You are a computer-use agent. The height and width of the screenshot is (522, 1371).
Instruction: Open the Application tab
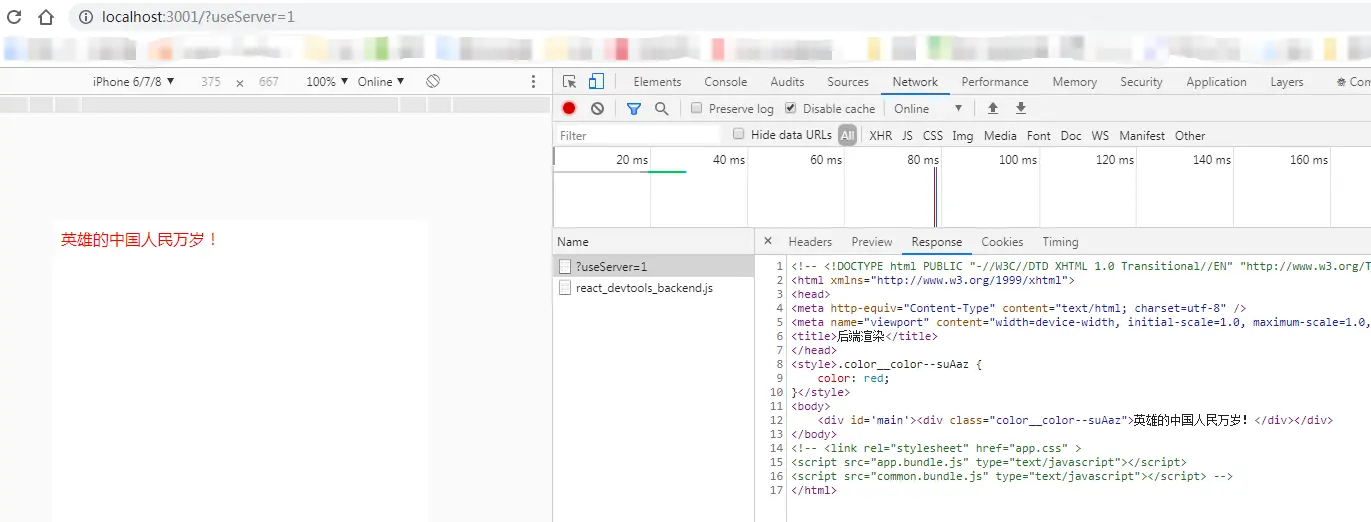1216,82
